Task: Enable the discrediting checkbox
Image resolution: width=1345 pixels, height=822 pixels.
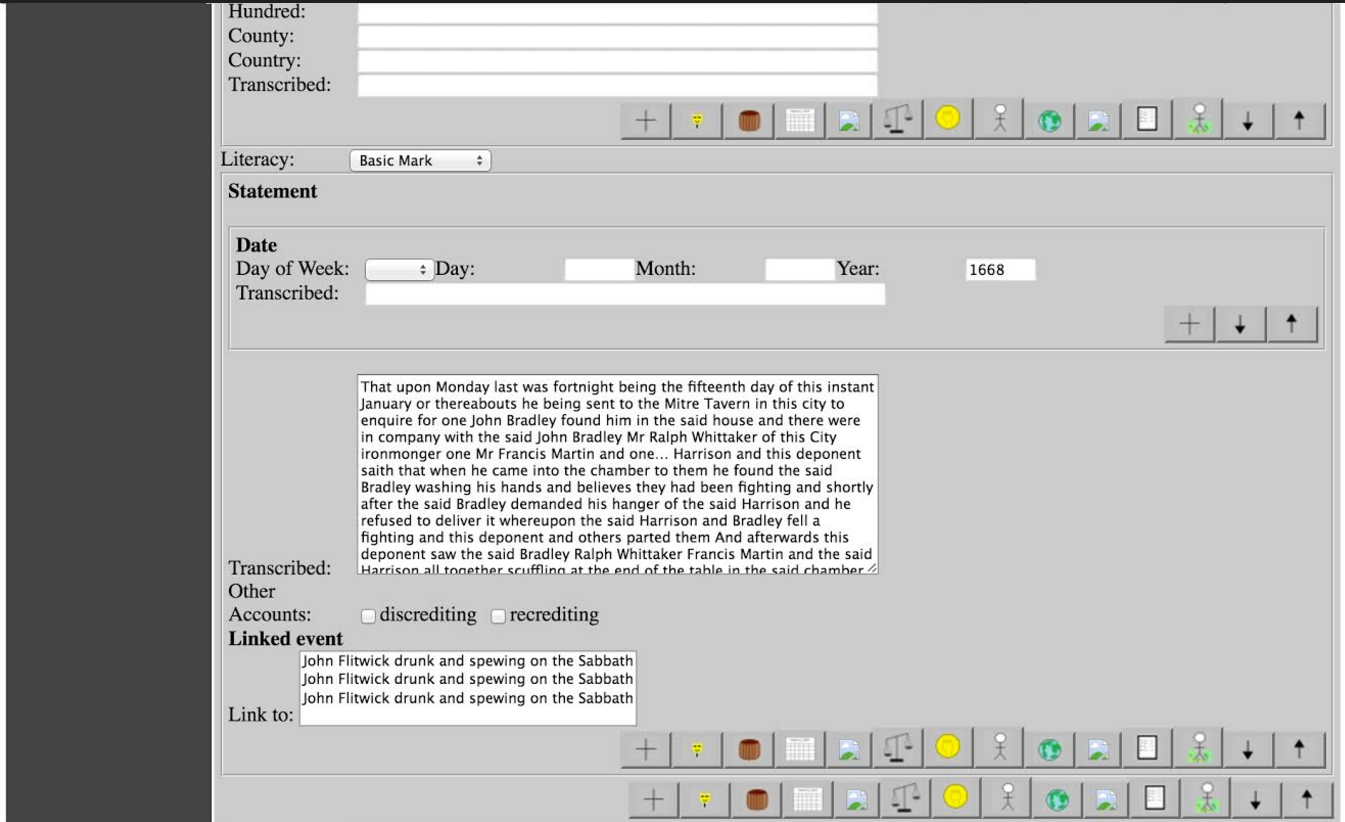Action: click(368, 616)
